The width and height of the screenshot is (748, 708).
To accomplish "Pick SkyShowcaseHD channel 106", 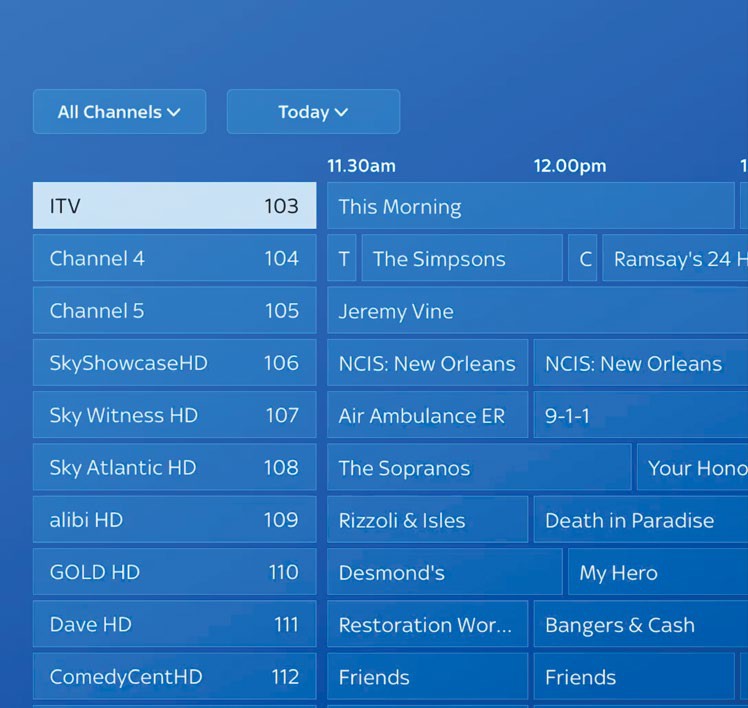I will (174, 363).
